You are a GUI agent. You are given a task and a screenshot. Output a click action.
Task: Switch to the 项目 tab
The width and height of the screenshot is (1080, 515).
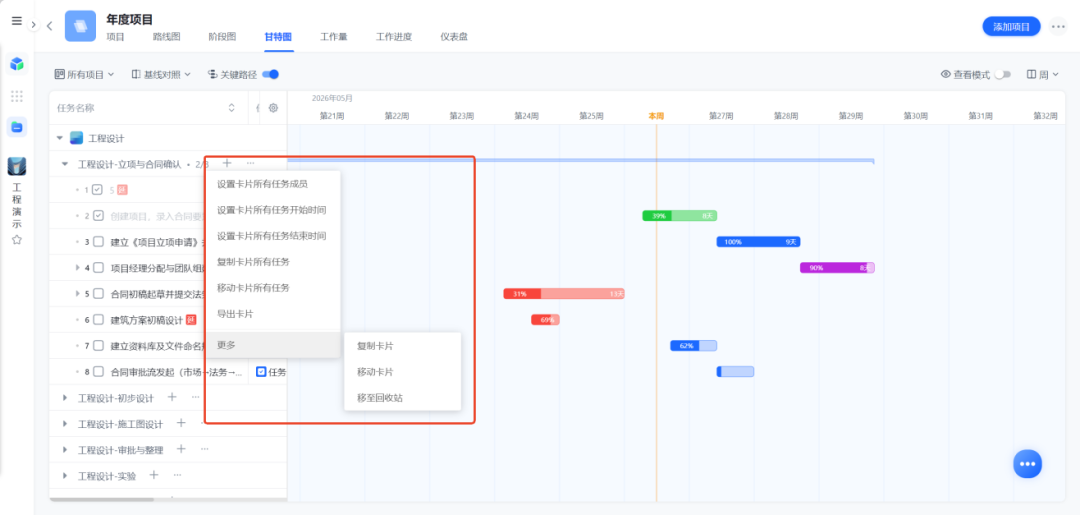coord(115,37)
